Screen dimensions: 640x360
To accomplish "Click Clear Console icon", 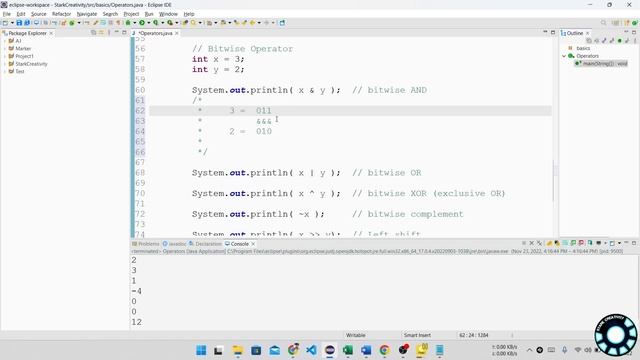I will point(549,243).
